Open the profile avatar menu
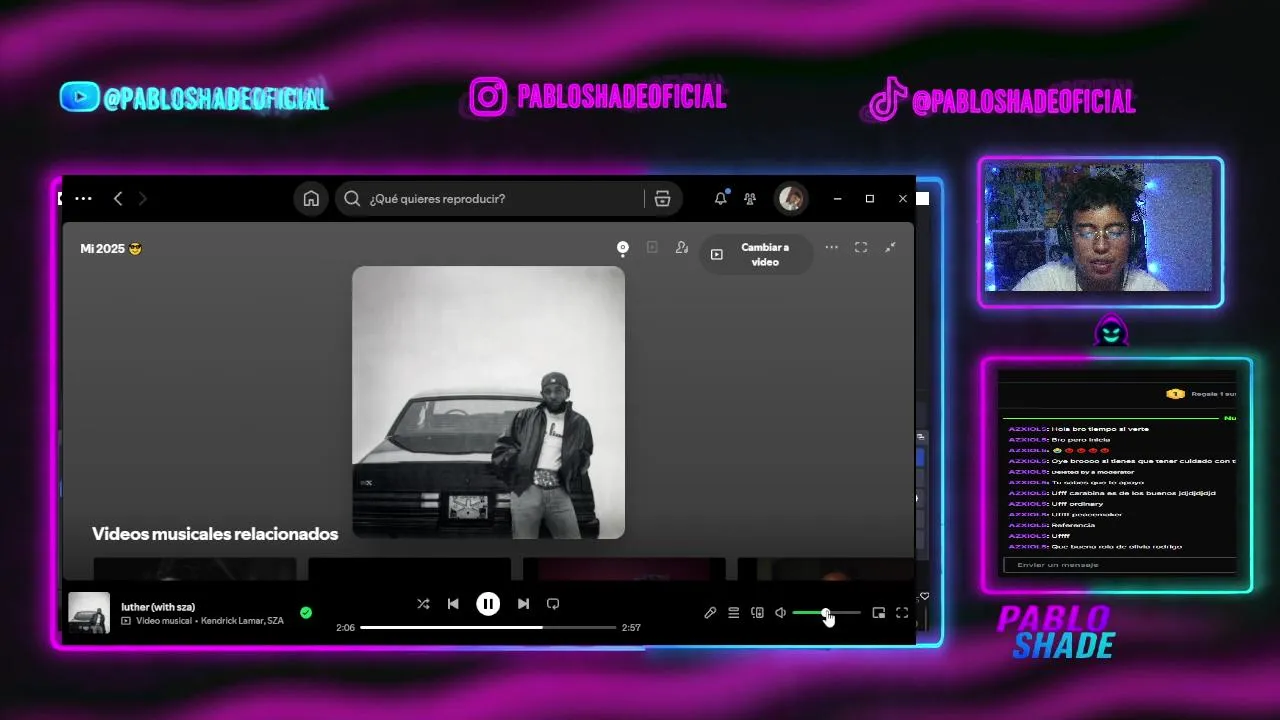This screenshot has height=720, width=1280. pos(791,198)
